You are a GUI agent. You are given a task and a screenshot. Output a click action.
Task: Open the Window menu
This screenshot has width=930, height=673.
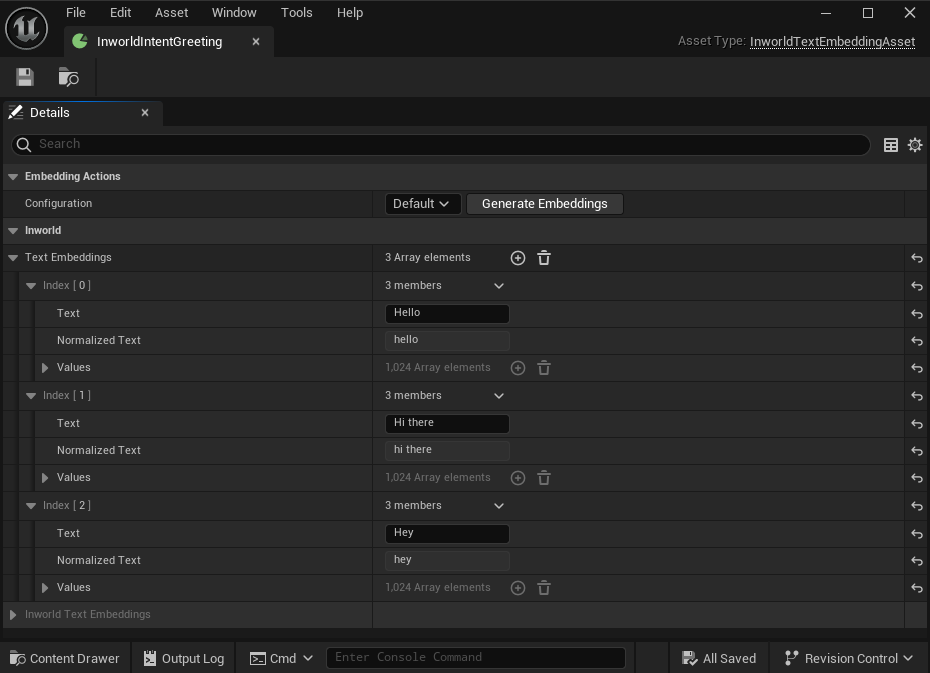[x=234, y=12]
